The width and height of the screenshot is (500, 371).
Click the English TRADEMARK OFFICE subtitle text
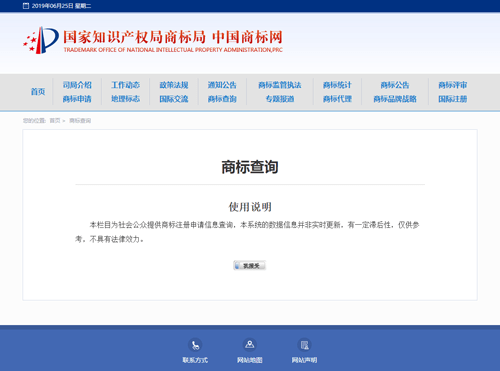[173, 50]
